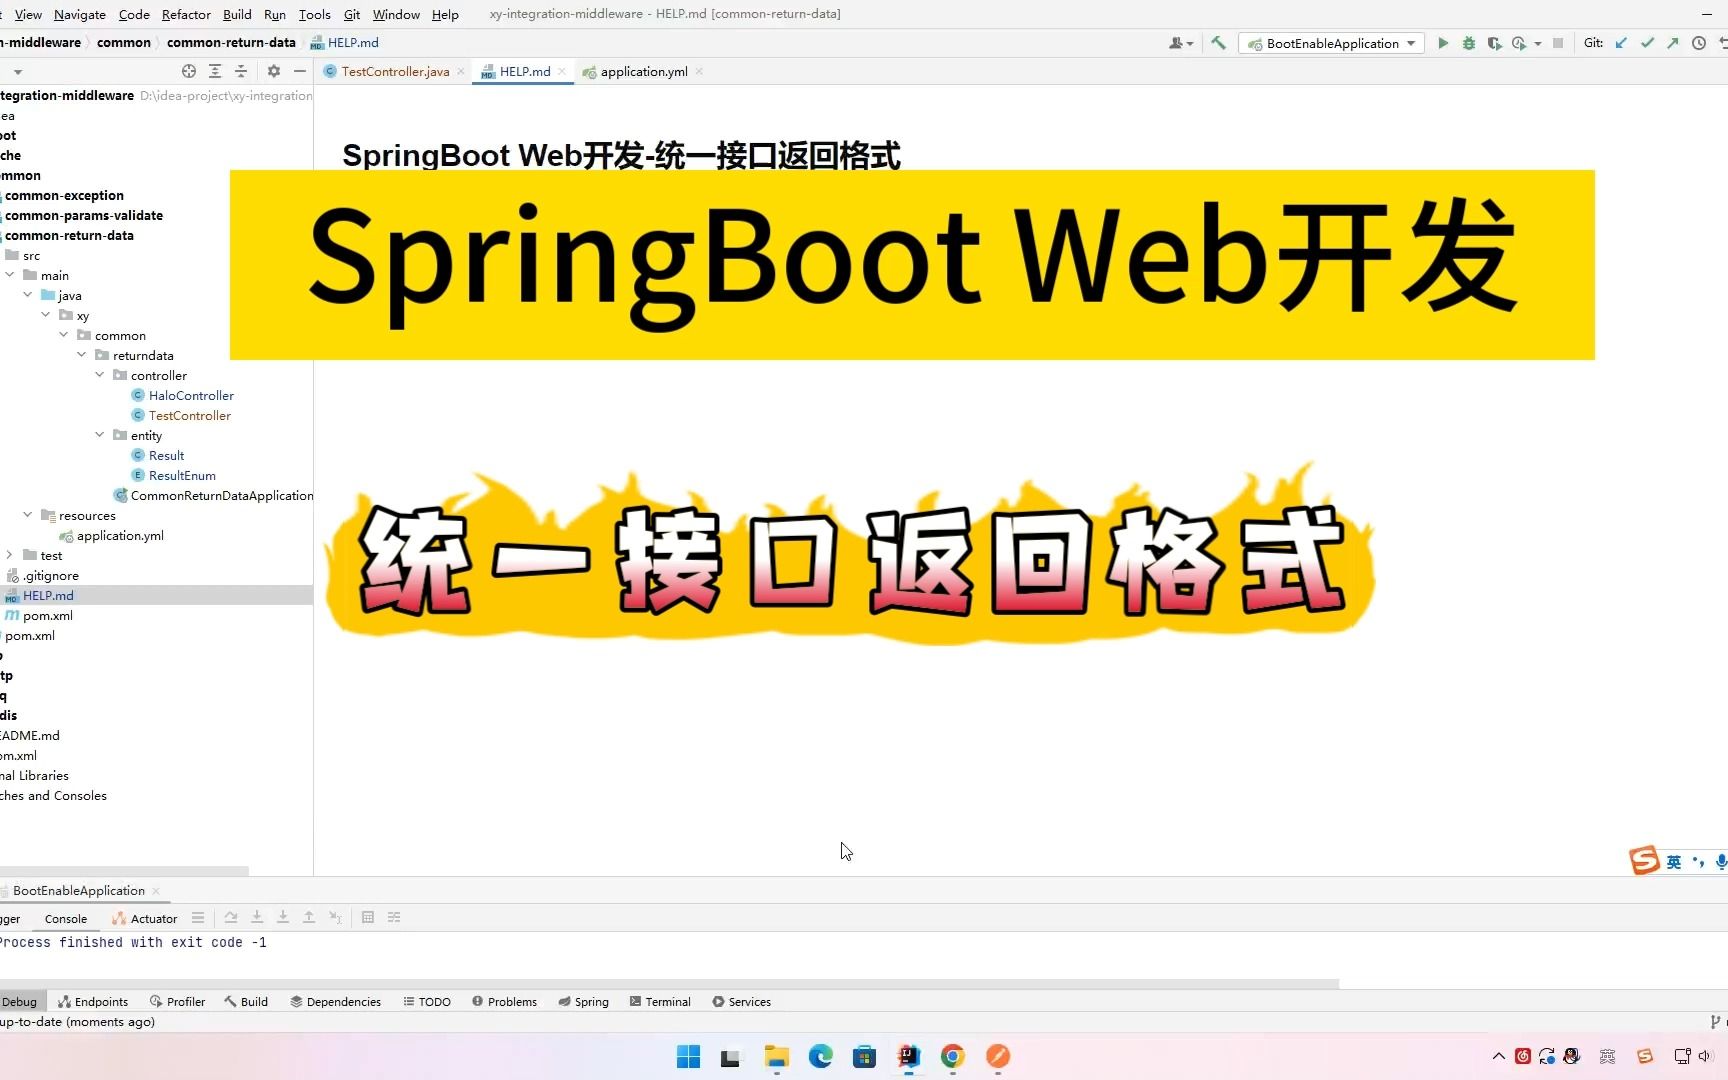Collapse the main folder in project tree
Screen dimensions: 1728x1080
click(x=10, y=275)
